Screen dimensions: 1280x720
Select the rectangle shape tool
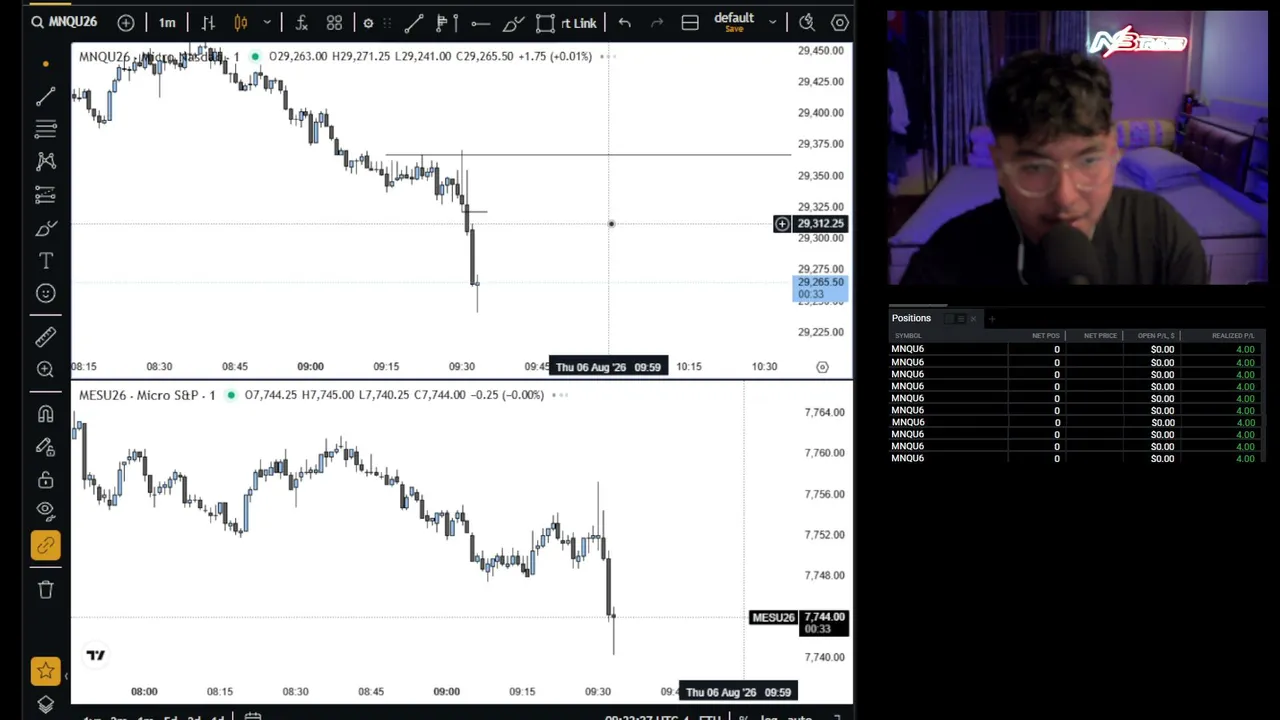(x=545, y=22)
